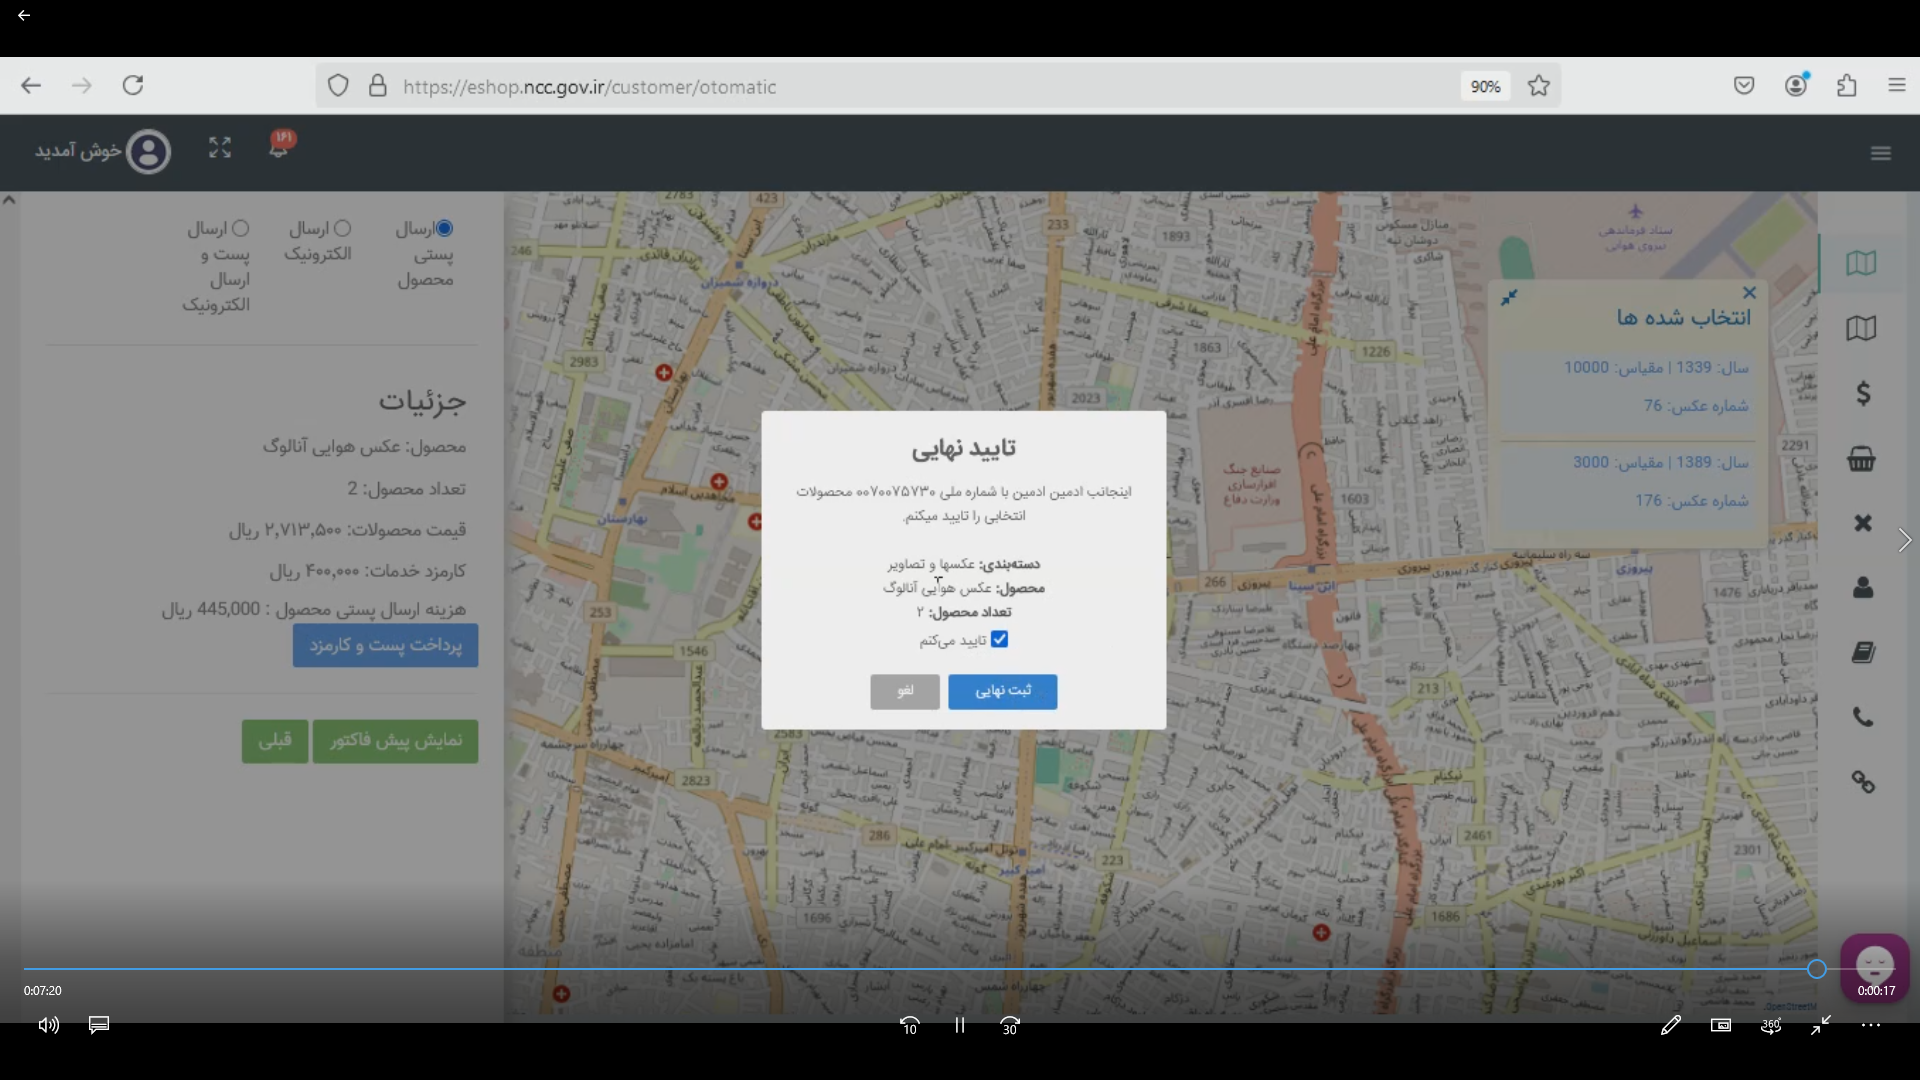
Task: Click the browser forward arrow
Action: pos(82,86)
